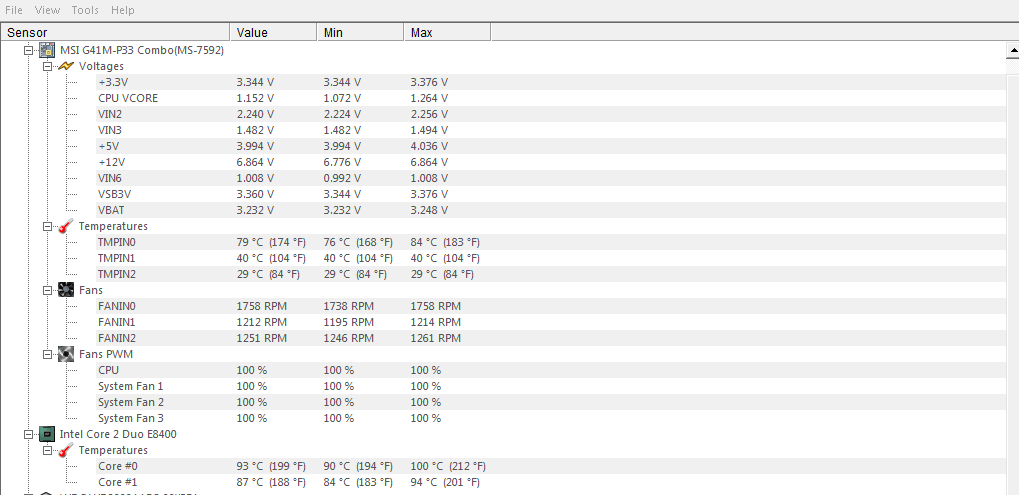Screen dimensions: 1019x495
Task: Click the Voltages lightning icon
Action: click(x=66, y=66)
